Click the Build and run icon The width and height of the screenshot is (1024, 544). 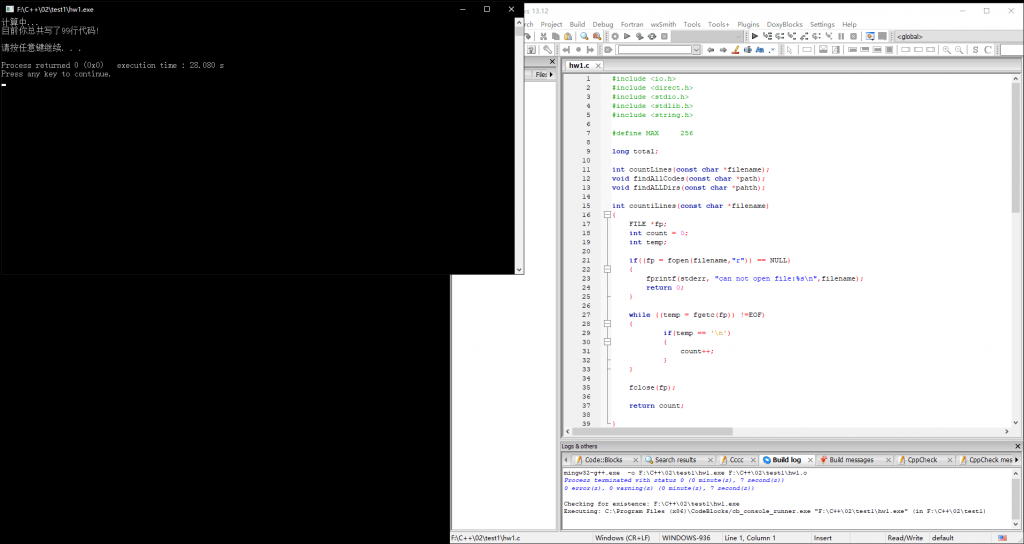click(x=639, y=36)
